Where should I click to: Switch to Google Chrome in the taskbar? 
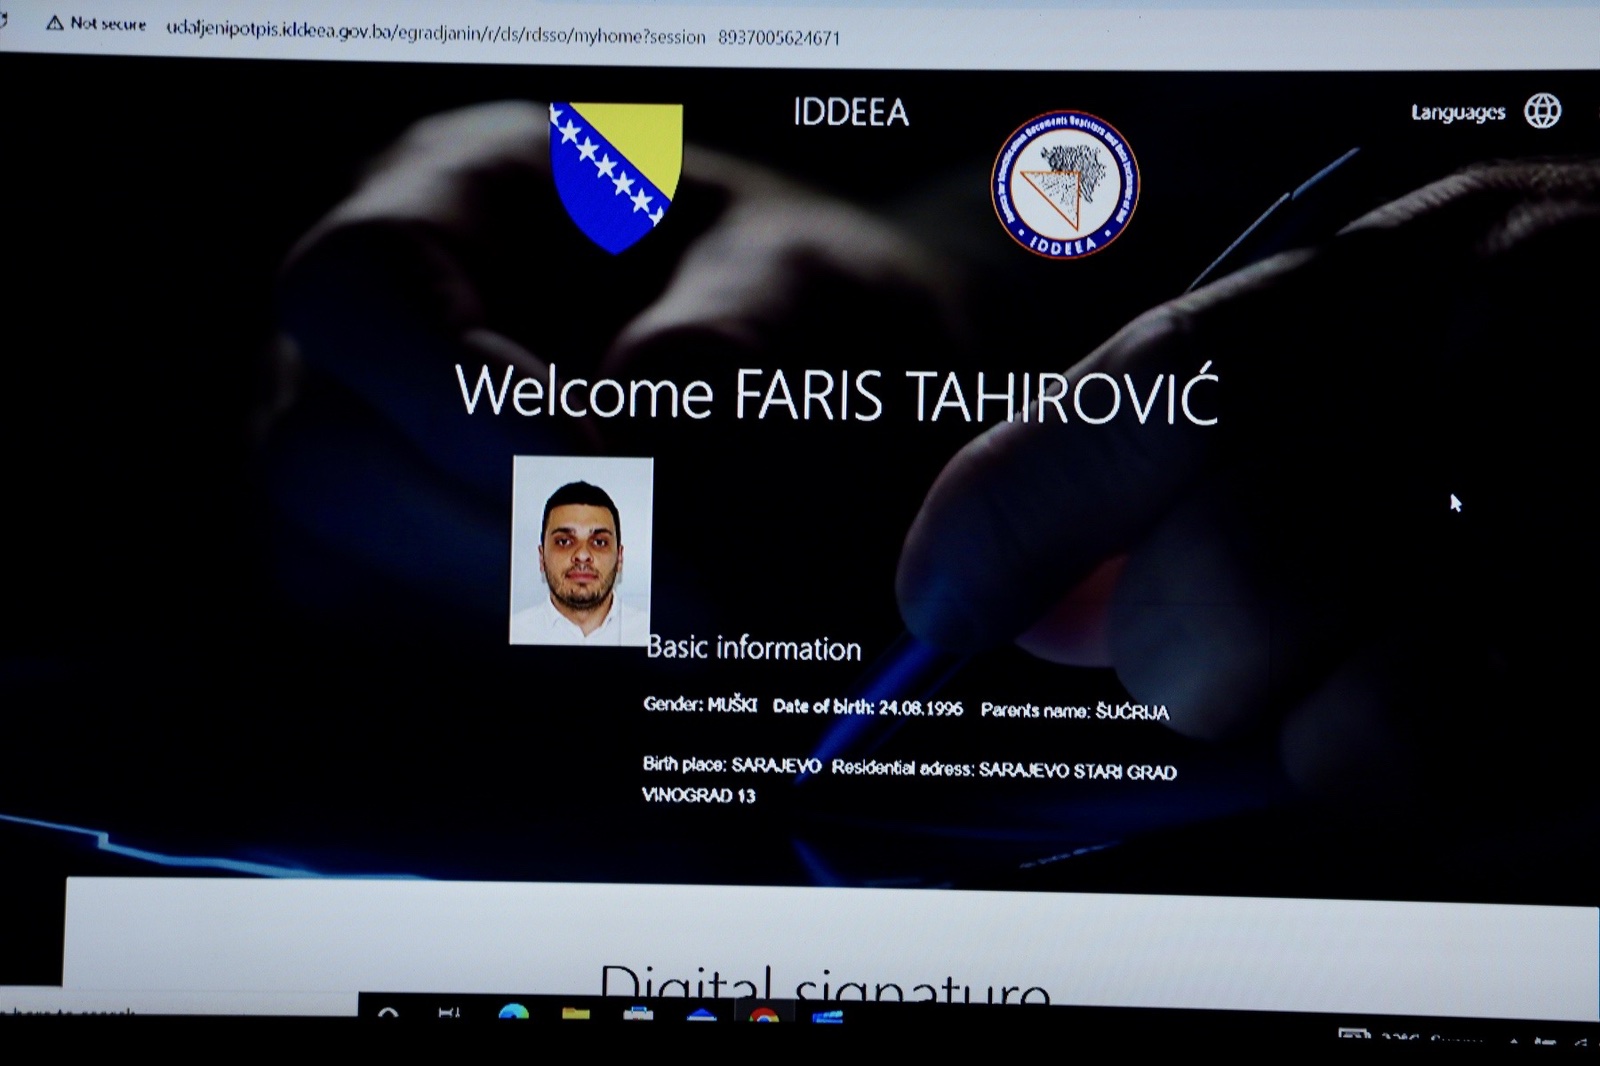pos(764,1015)
